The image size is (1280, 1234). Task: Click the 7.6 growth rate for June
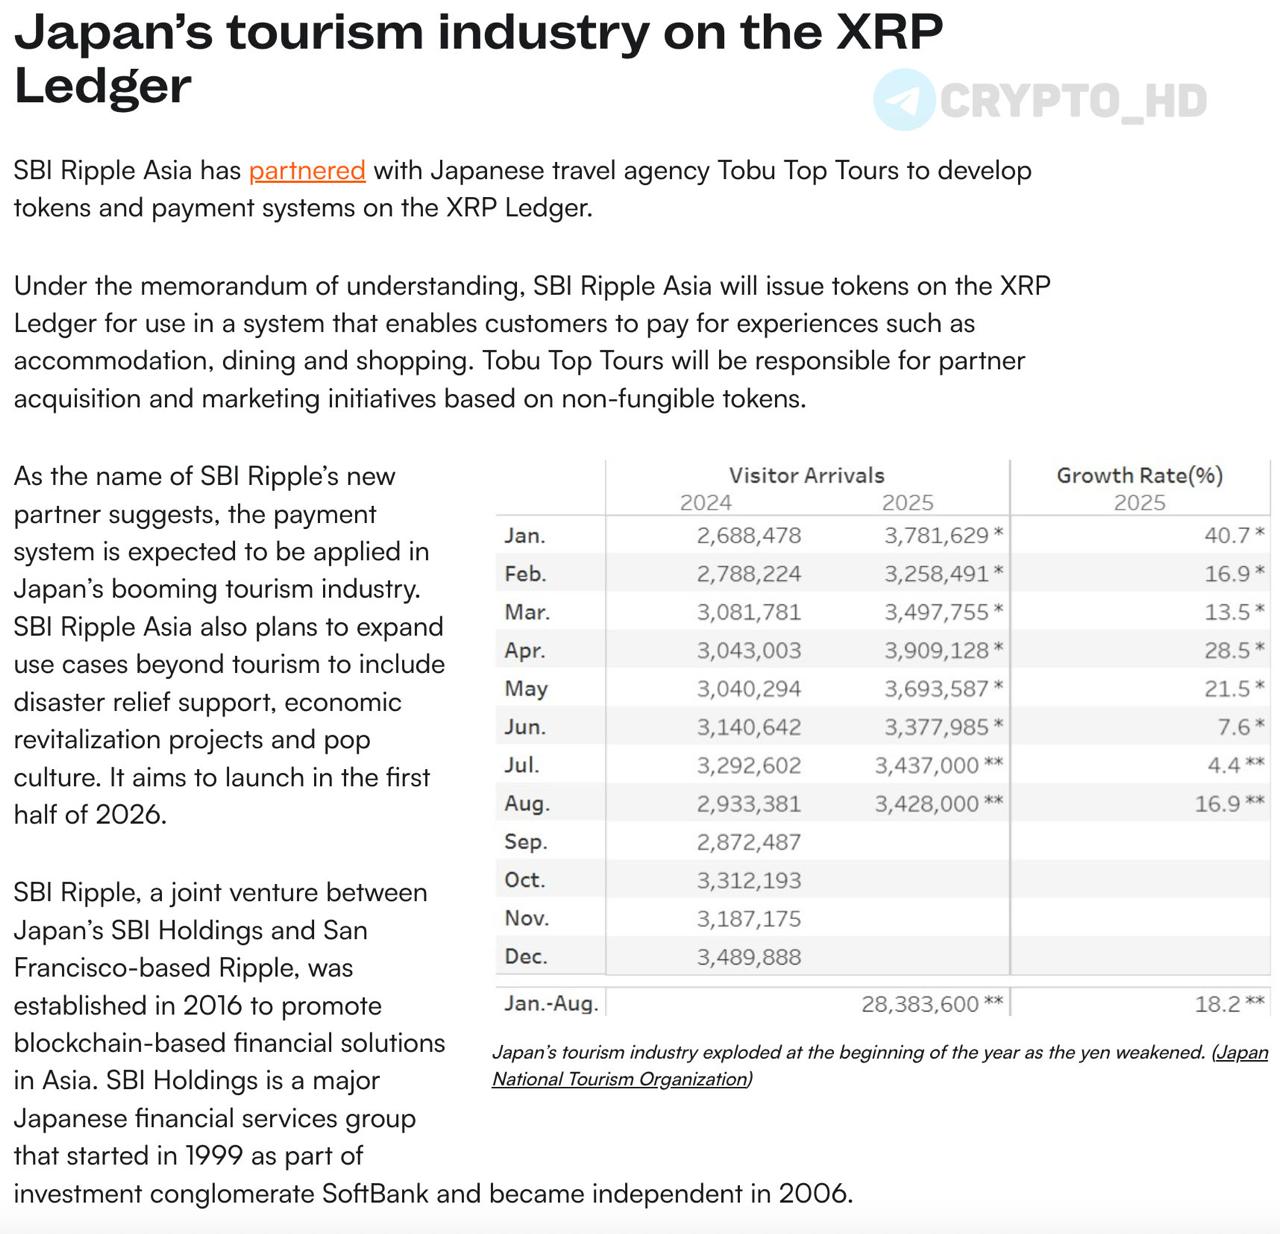(1233, 727)
